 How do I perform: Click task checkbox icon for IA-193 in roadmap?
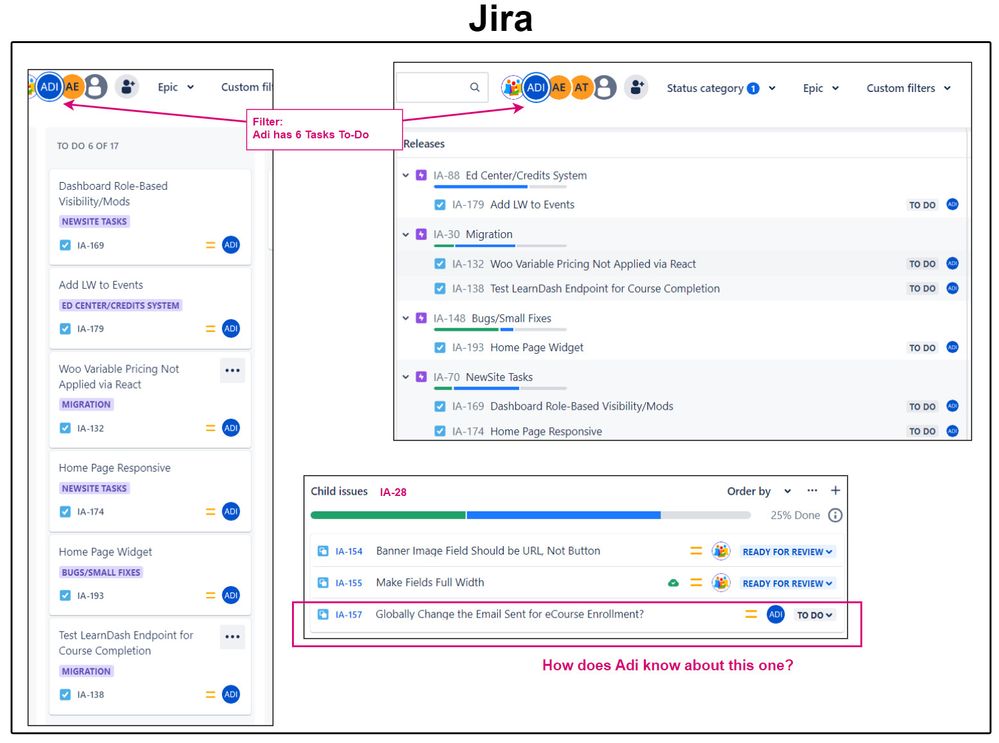pyautogui.click(x=440, y=347)
